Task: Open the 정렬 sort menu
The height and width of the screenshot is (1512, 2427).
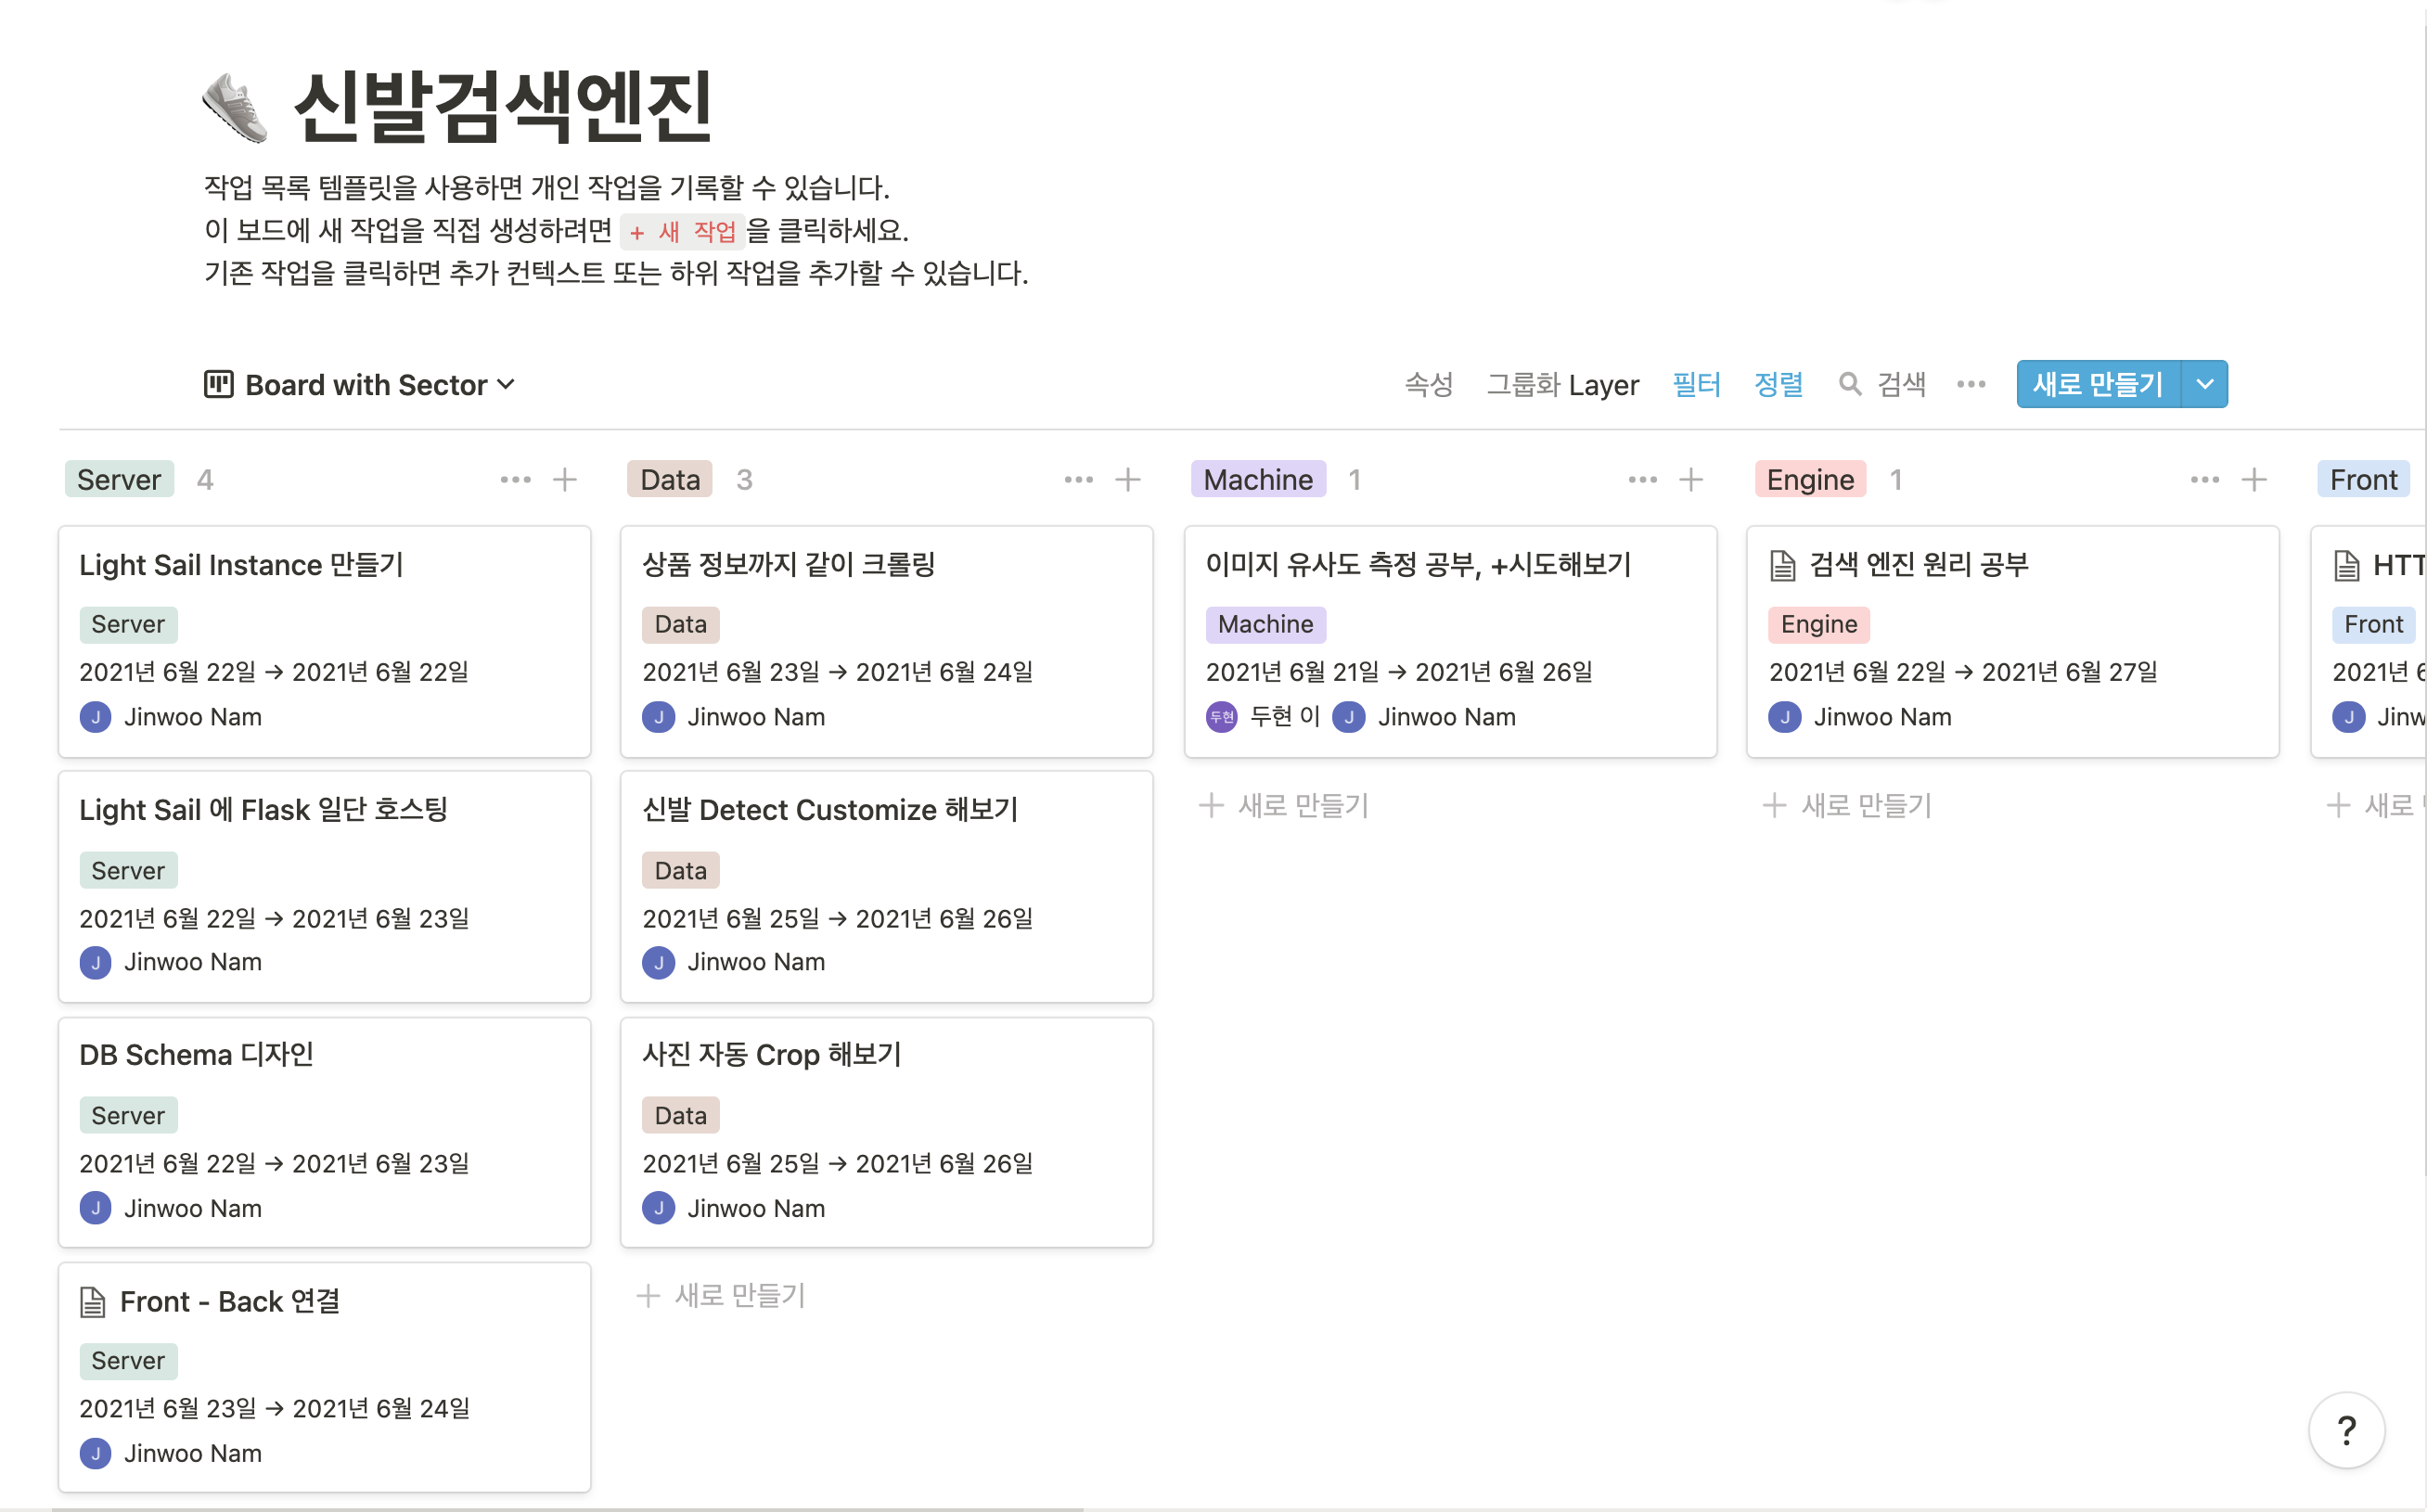Action: pyautogui.click(x=1778, y=385)
